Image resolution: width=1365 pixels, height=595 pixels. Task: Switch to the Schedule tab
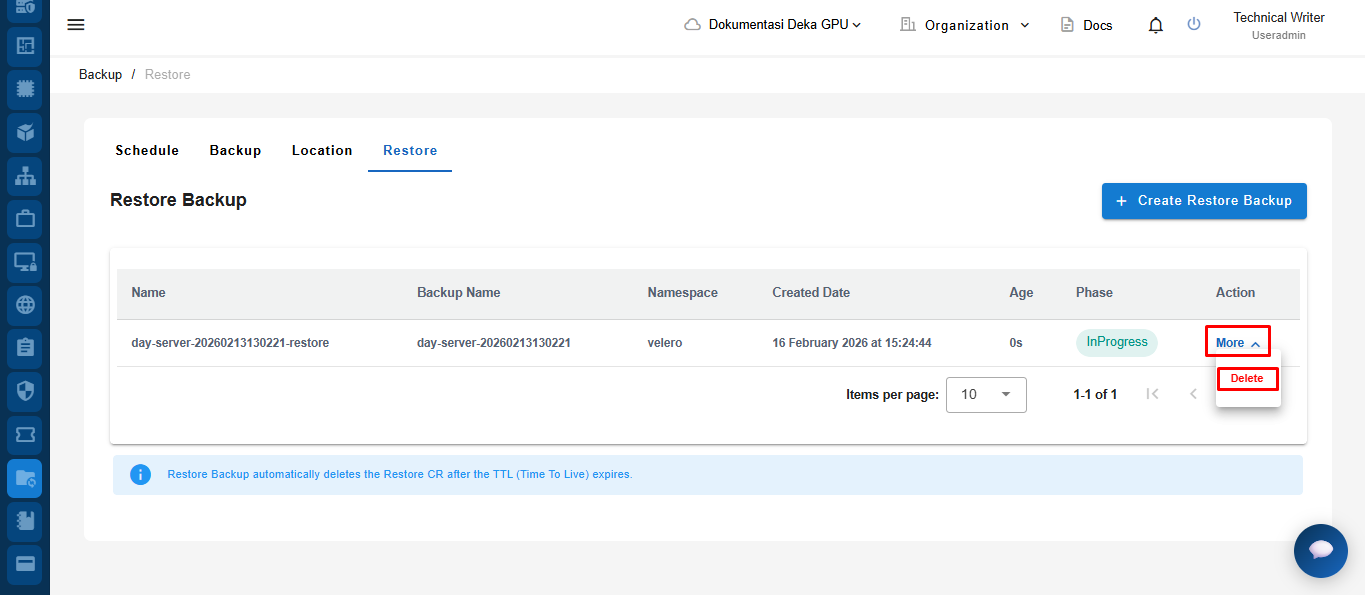(x=147, y=151)
